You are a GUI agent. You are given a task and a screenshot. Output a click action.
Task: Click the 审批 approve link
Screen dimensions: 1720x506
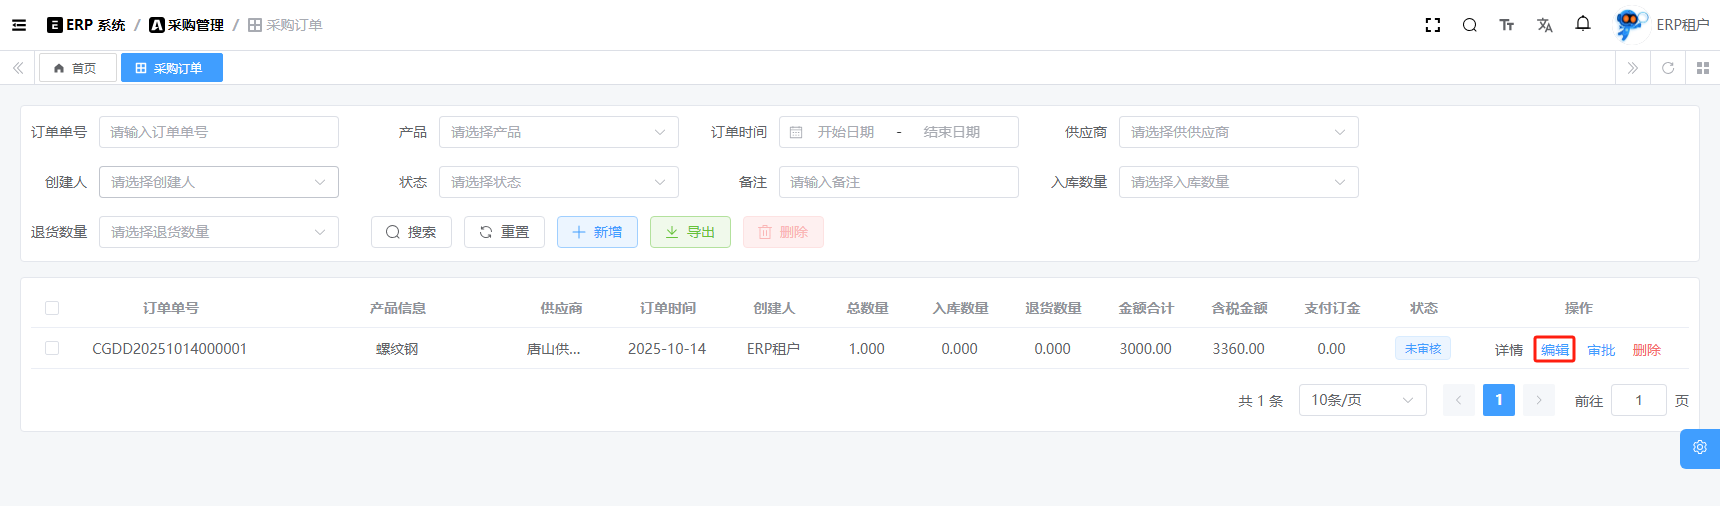point(1601,350)
